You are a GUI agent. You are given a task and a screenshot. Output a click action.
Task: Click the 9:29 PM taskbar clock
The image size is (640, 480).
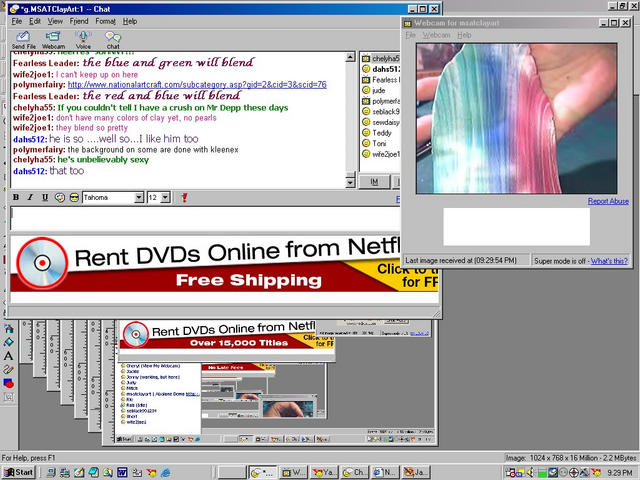(619, 472)
